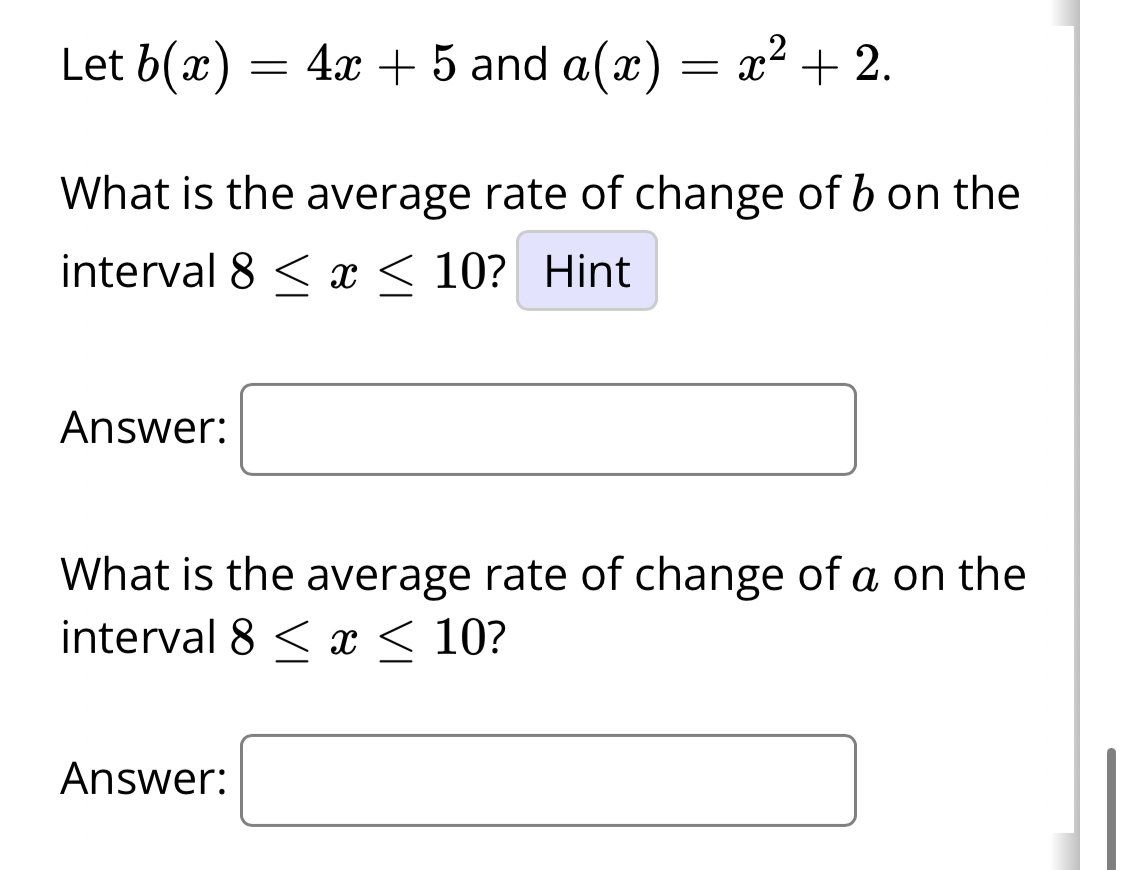Click the lower right scrollbar track
1125x870 pixels.
[1113, 800]
